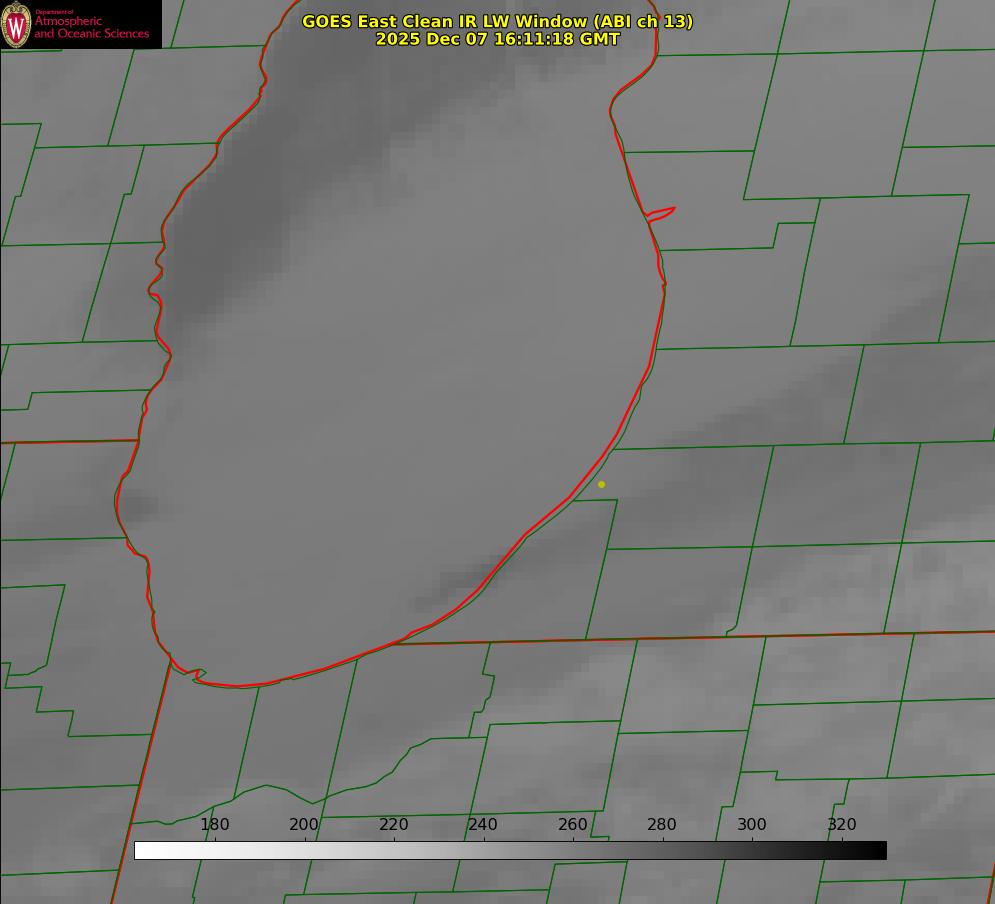Click the 320 label on the colorbar
995x904 pixels.
pos(842,824)
